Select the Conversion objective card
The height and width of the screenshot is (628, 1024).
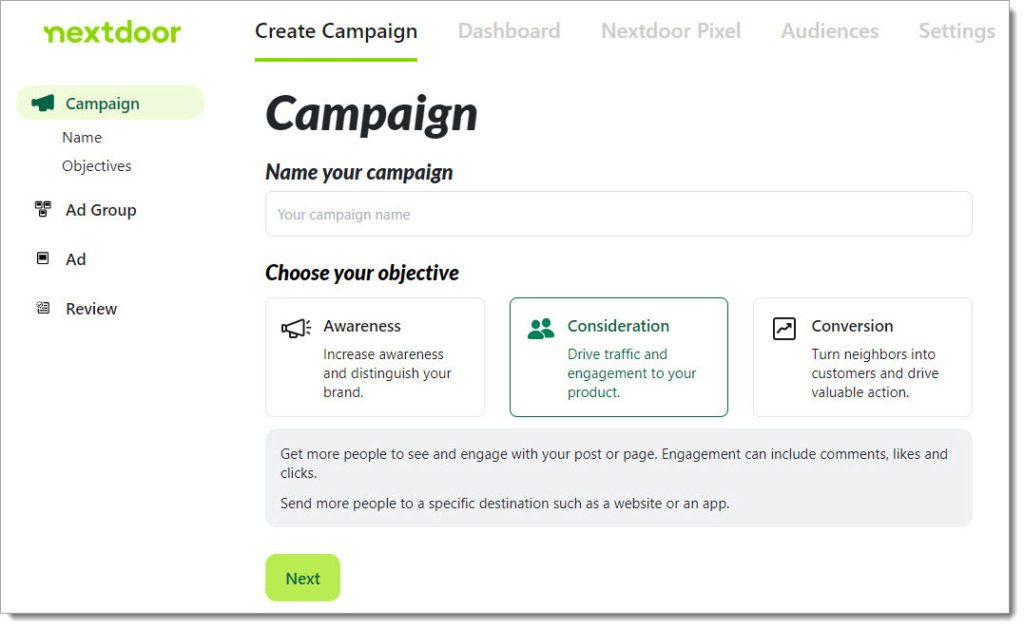click(x=862, y=356)
